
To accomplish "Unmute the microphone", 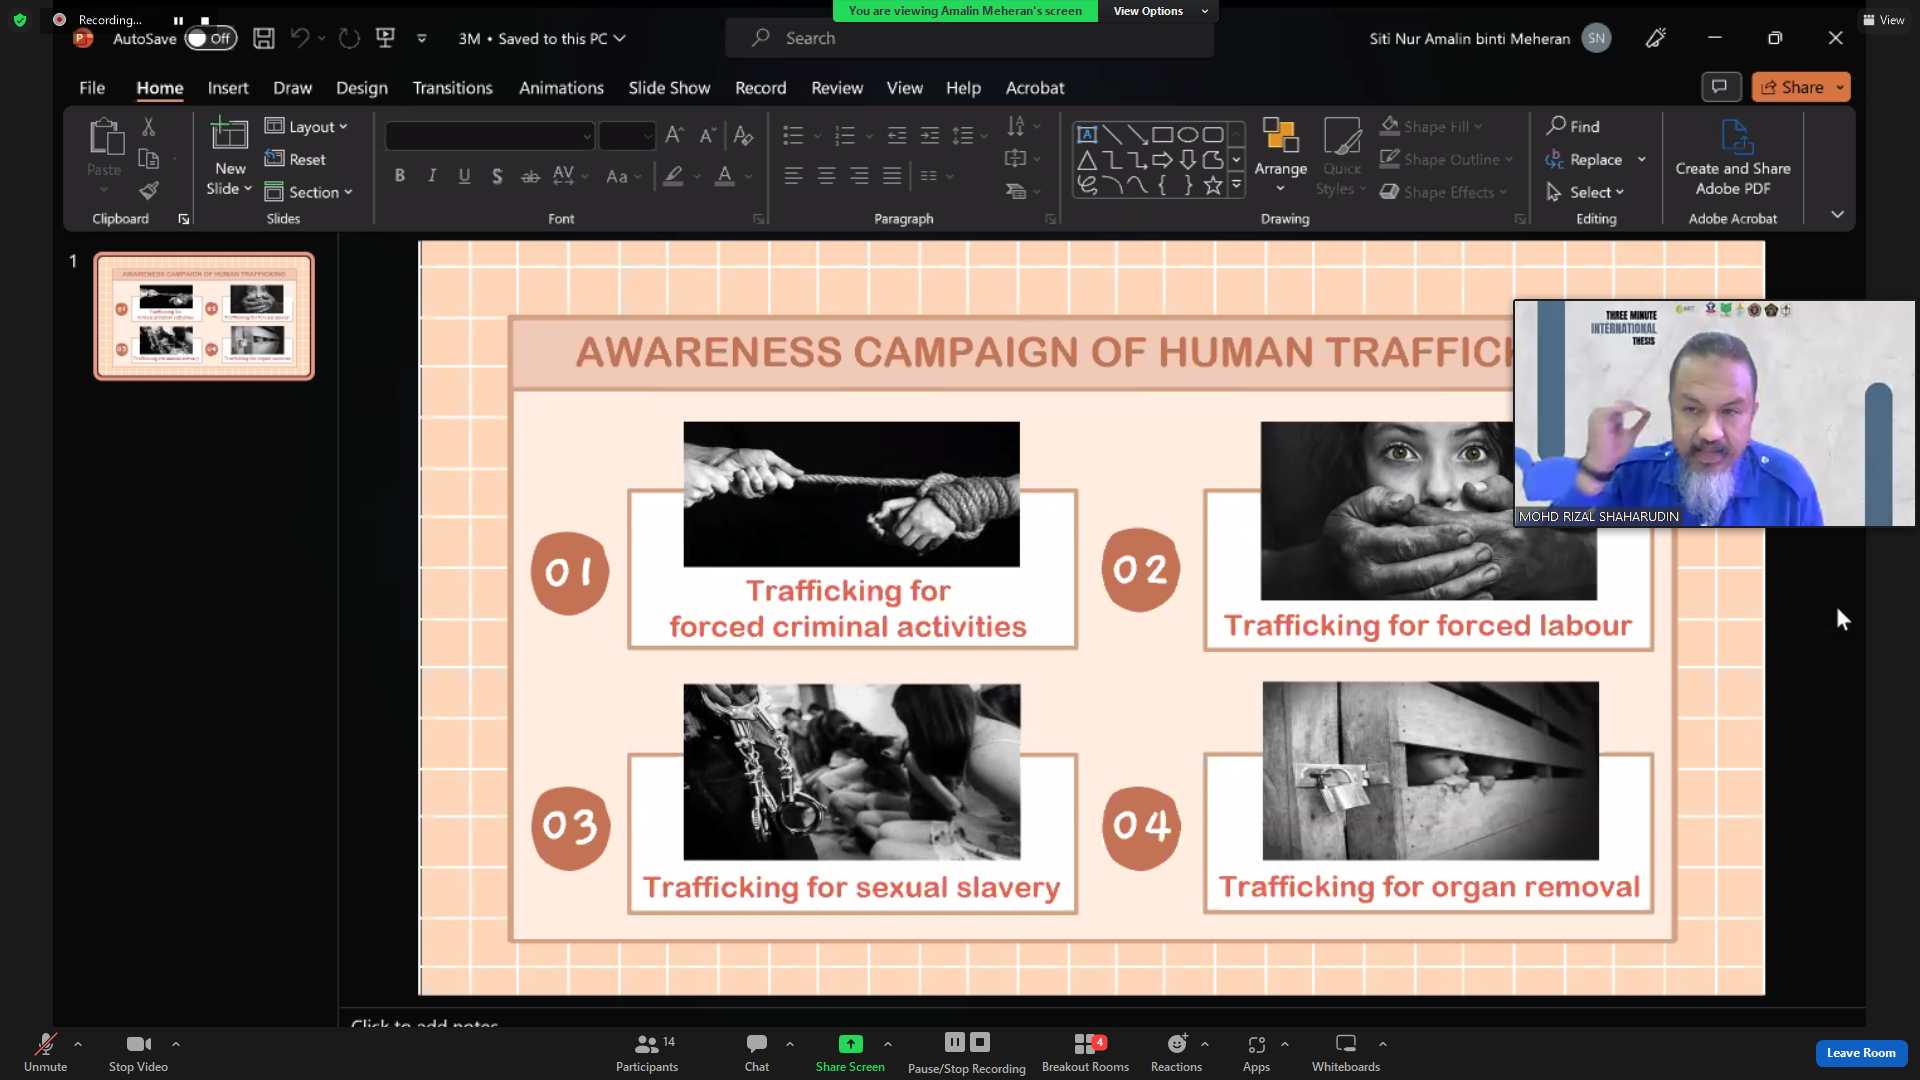I will [x=45, y=1044].
